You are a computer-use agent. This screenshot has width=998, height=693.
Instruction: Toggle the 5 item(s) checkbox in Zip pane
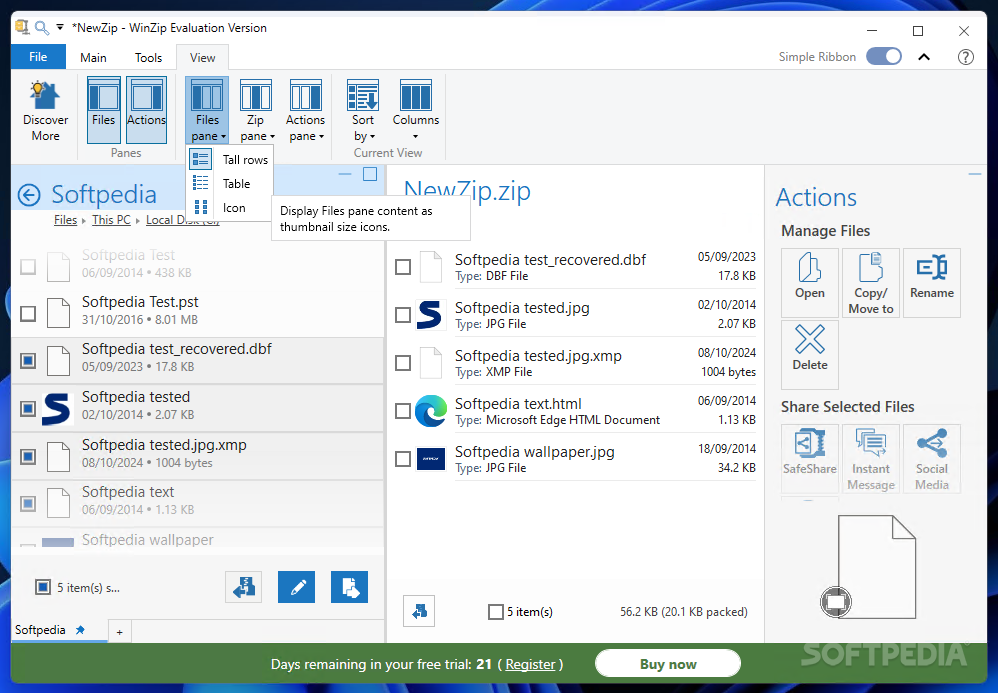tap(496, 612)
